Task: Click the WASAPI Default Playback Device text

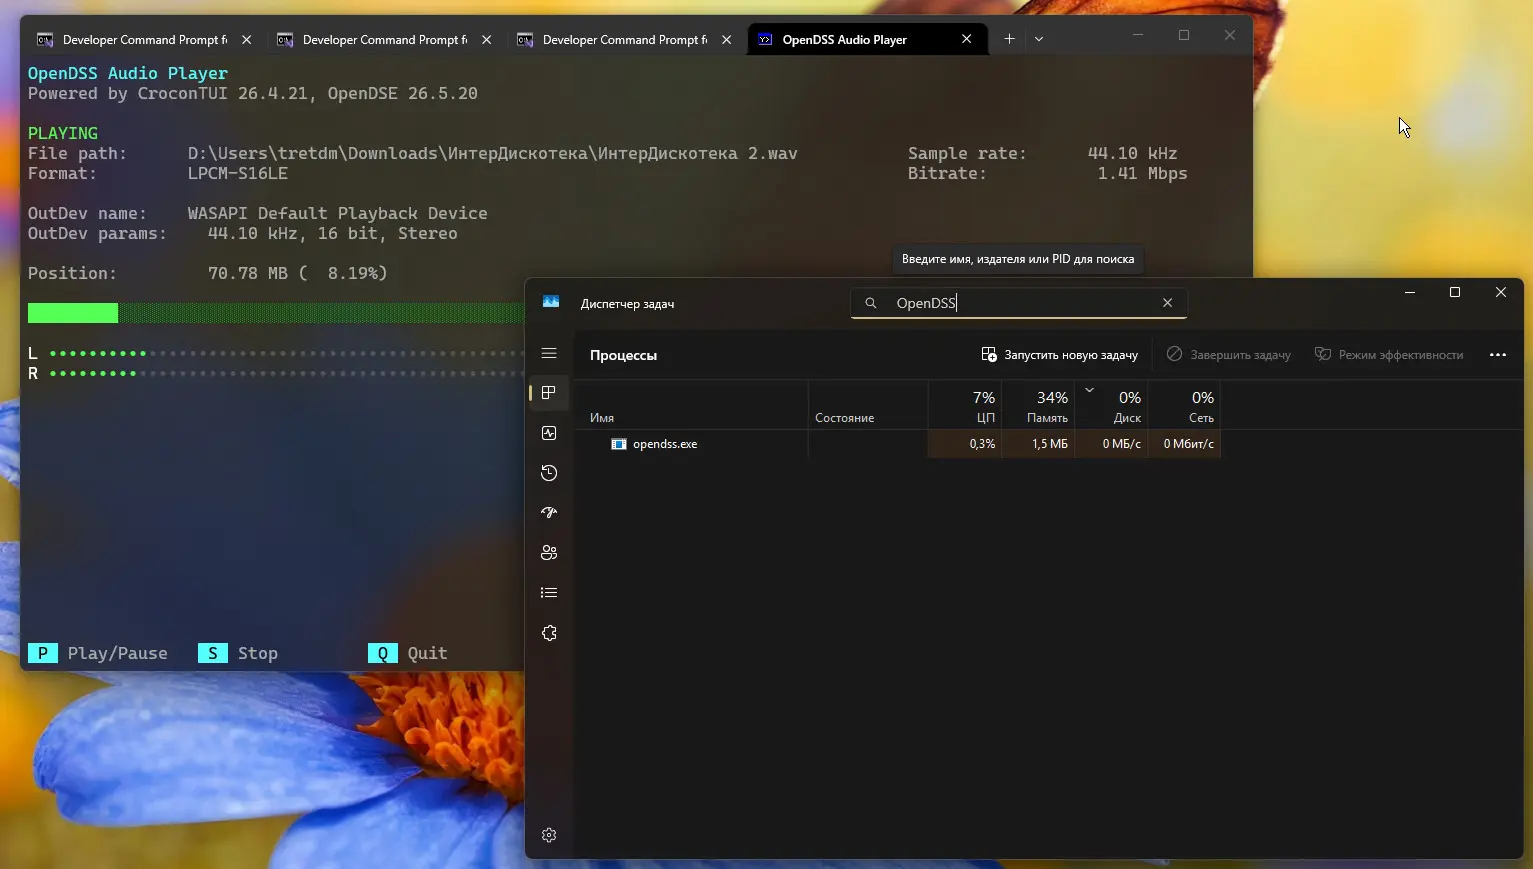Action: (x=338, y=213)
